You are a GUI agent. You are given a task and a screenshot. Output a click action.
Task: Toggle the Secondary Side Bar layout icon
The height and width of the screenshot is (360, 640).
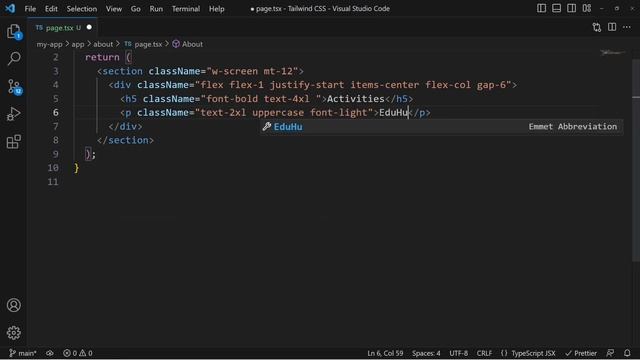571,8
